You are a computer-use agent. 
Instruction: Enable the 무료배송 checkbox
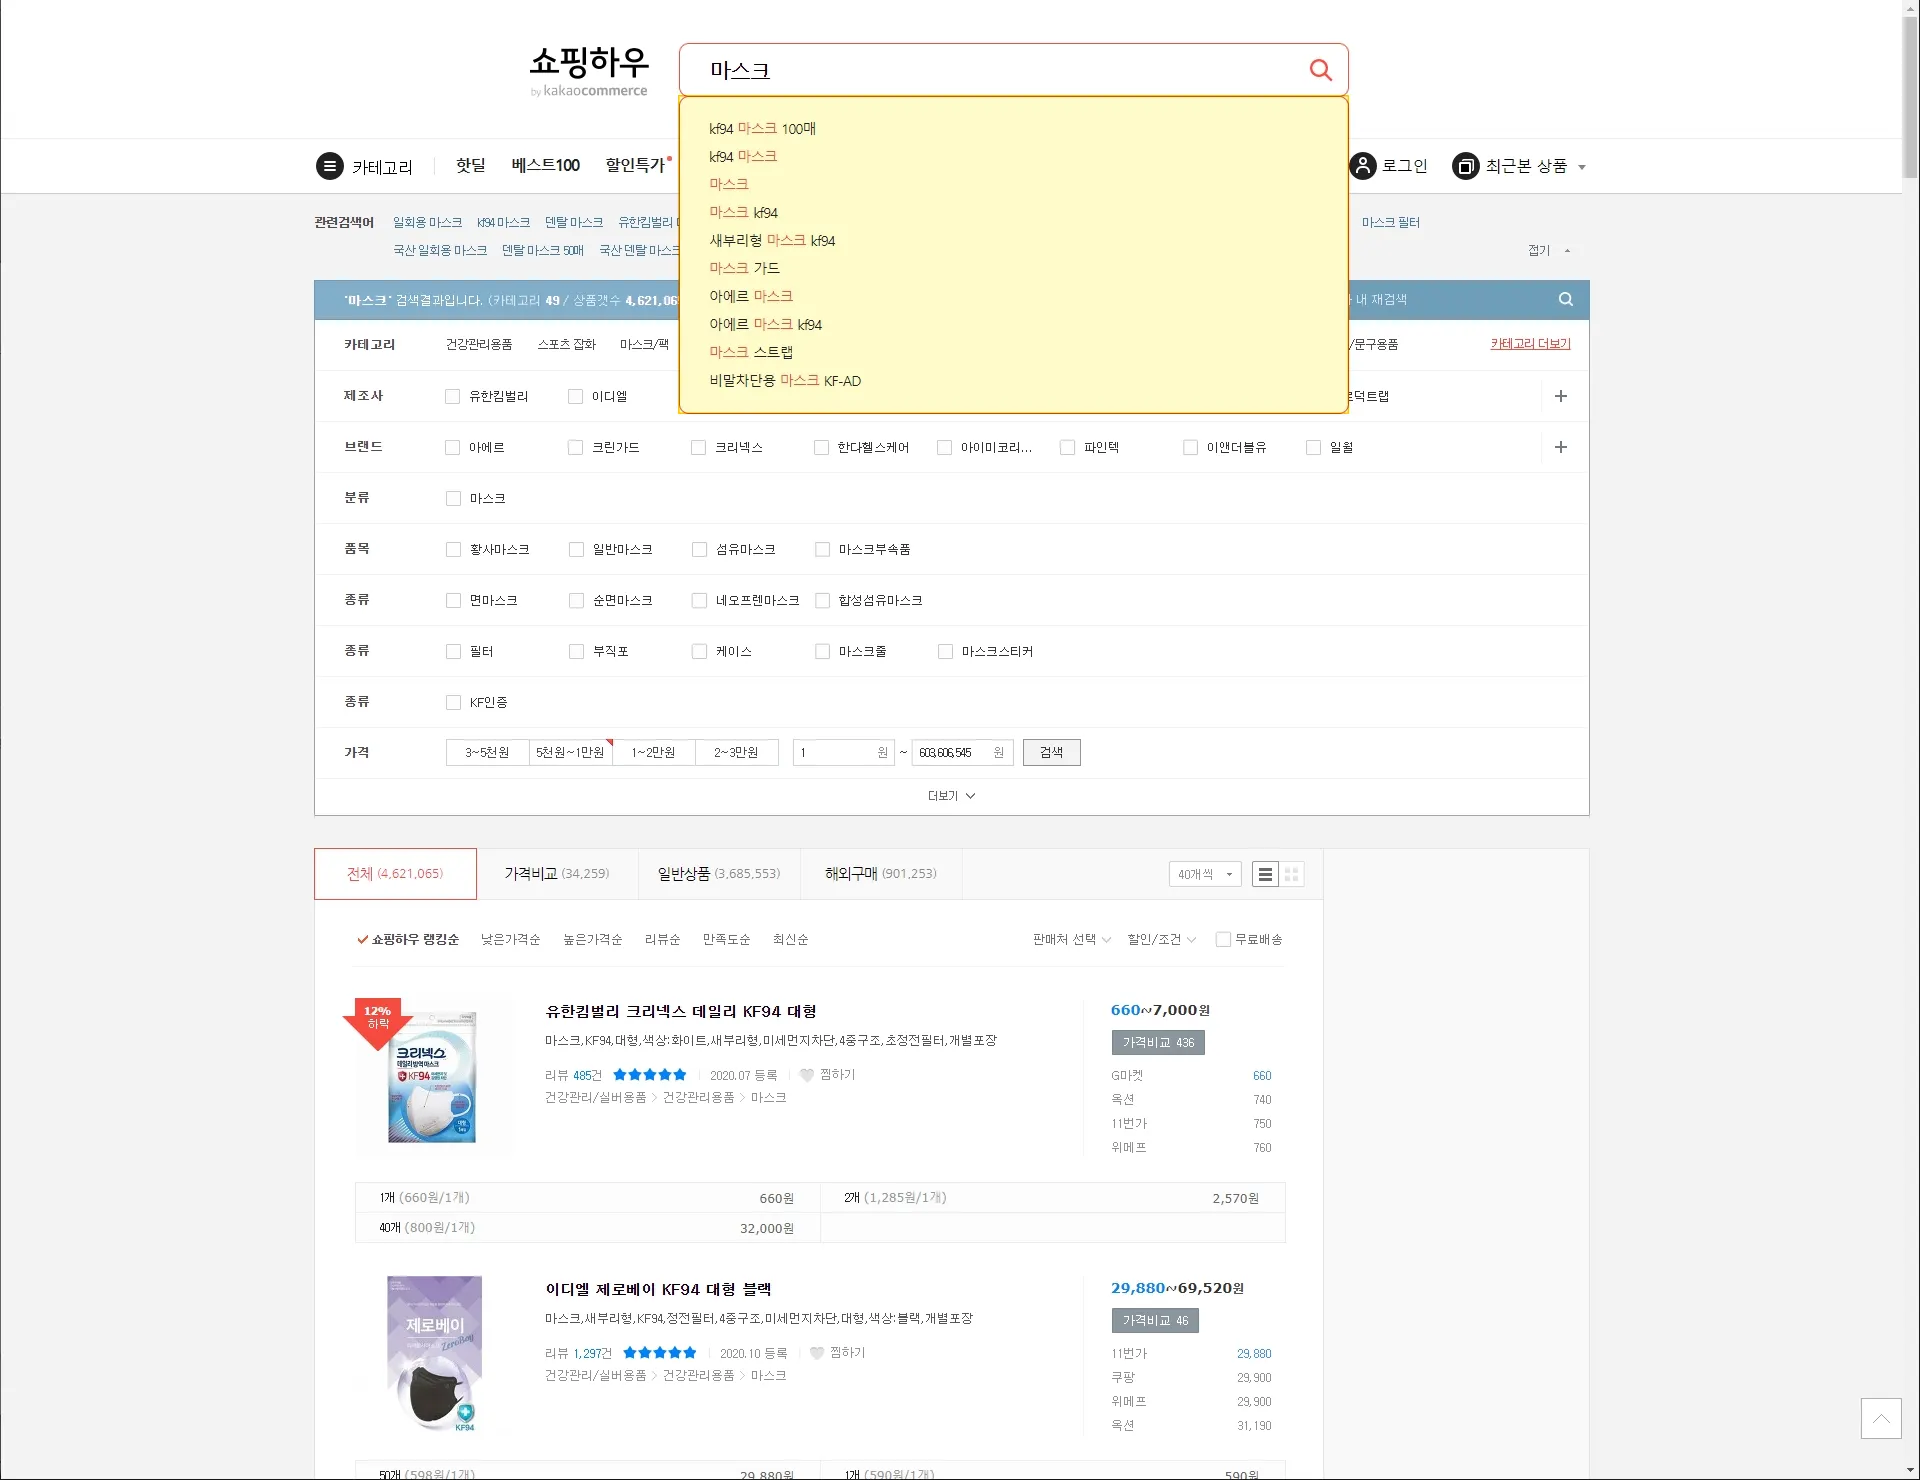1222,940
